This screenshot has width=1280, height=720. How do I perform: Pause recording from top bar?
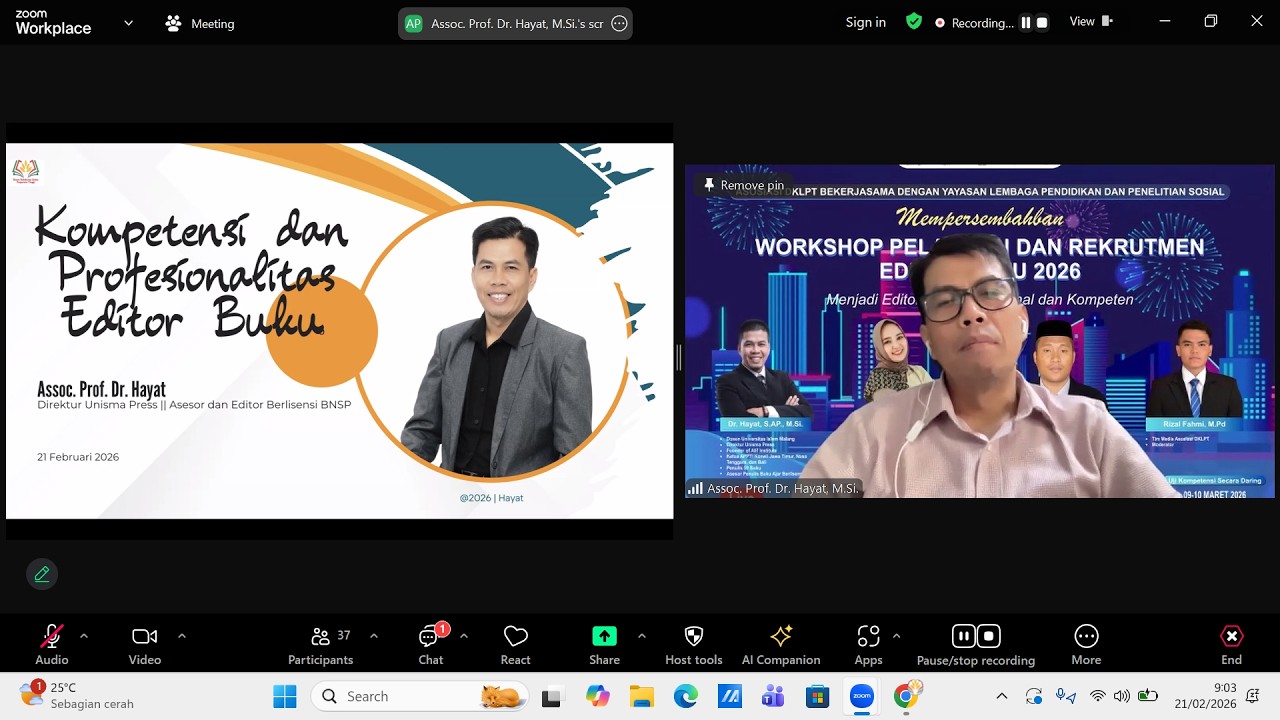click(x=1026, y=22)
